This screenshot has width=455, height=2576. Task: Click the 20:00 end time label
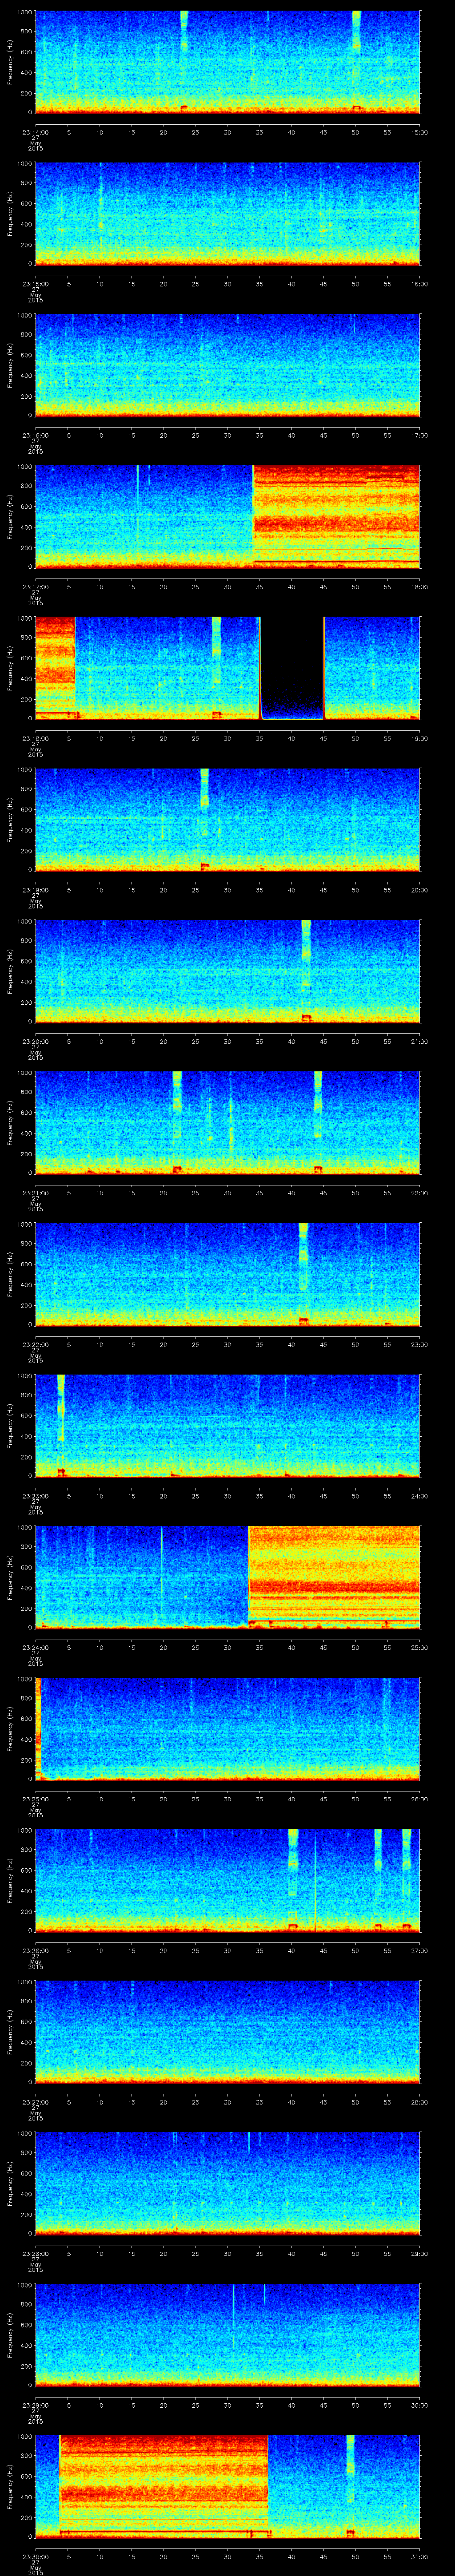pos(420,890)
